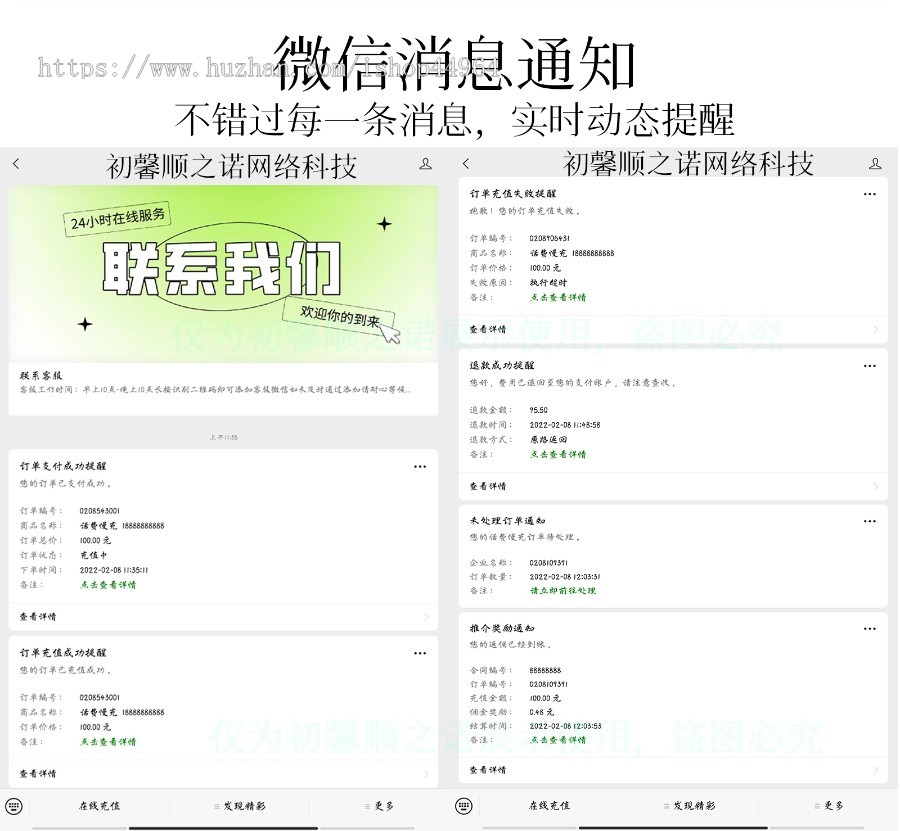Open 更多 menu in right chat
This screenshot has height=831, width=900.
click(829, 806)
